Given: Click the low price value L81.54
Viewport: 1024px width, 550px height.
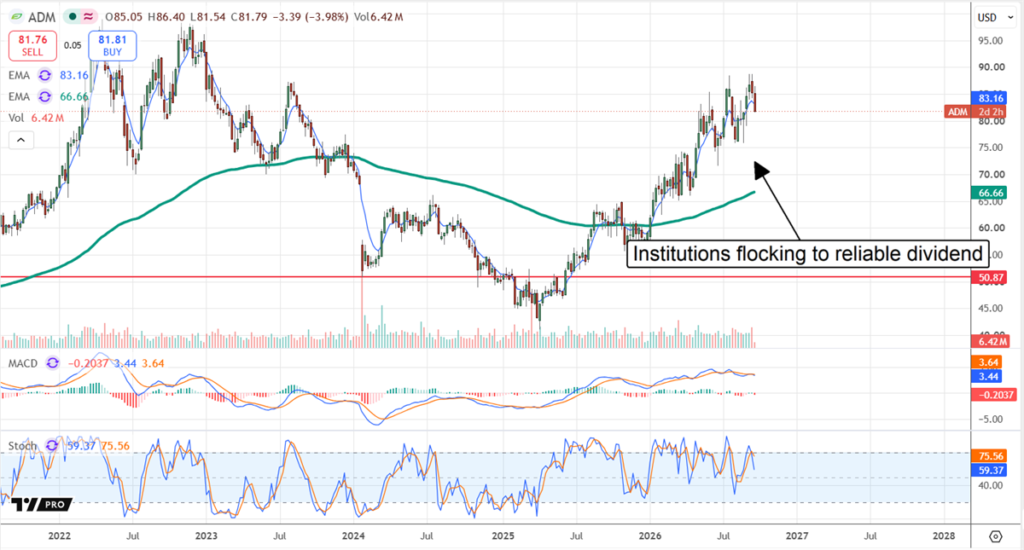Looking at the screenshot, I should tap(208, 17).
